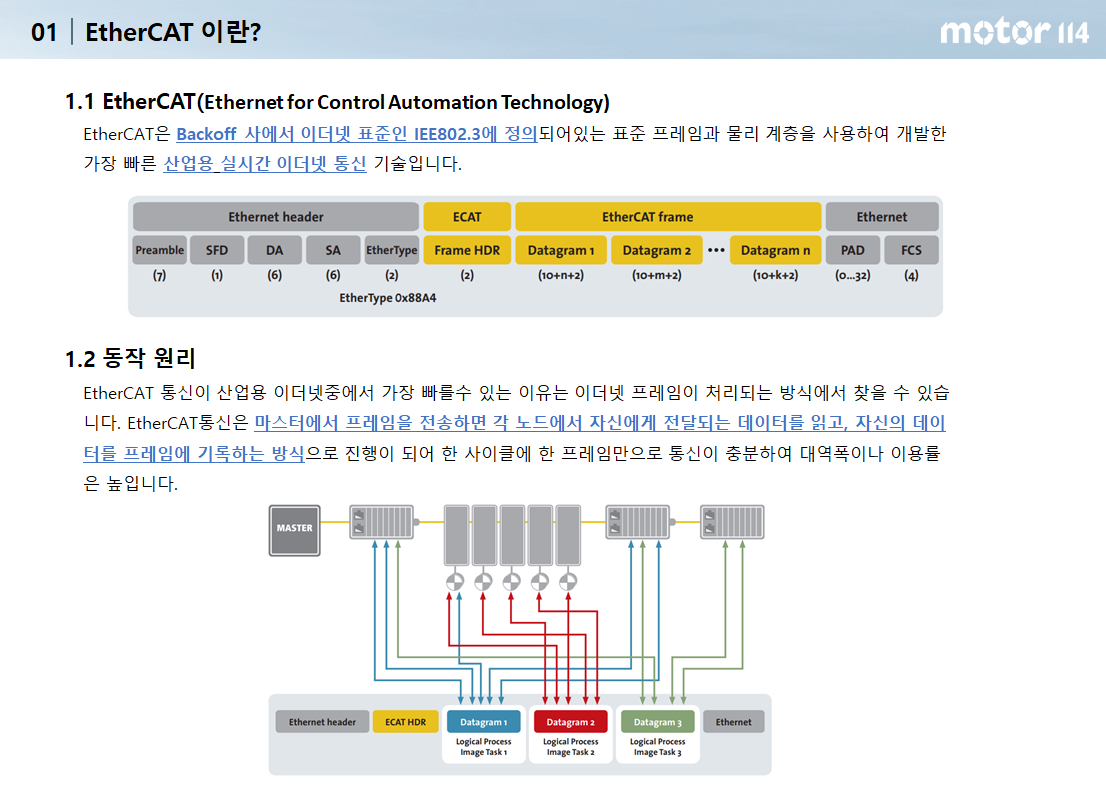Click the SFD field box
The height and width of the screenshot is (794, 1106).
point(217,250)
